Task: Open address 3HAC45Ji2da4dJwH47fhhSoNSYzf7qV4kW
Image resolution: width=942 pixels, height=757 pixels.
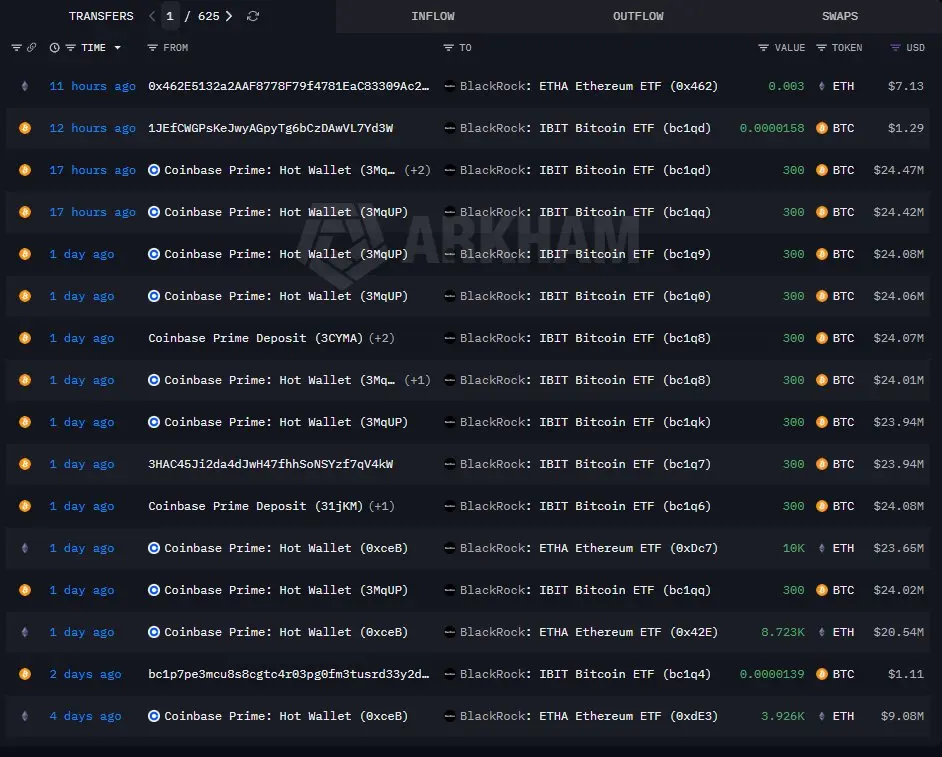Action: 270,464
